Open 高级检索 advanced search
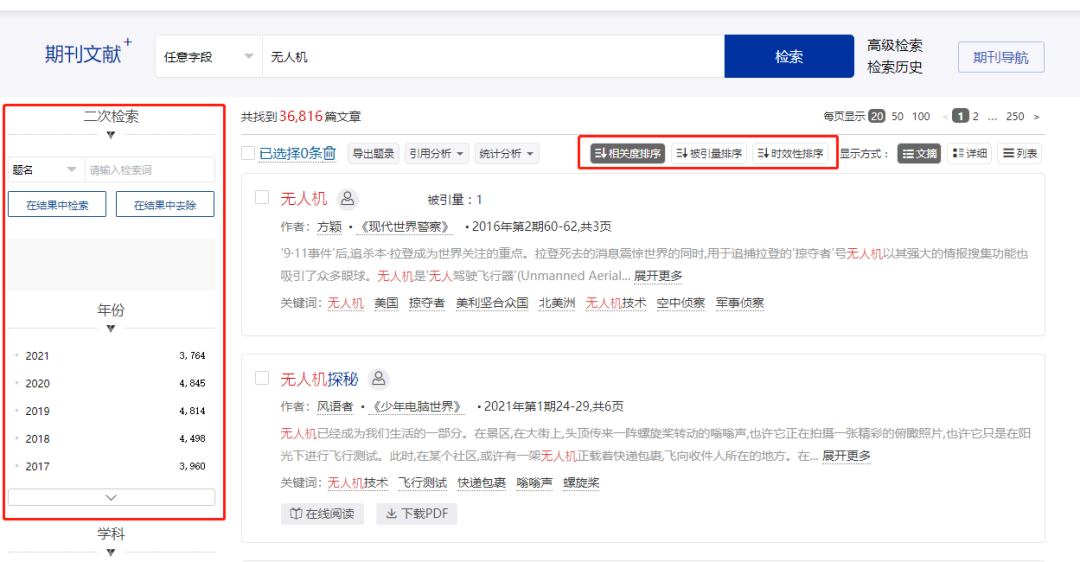 pyautogui.click(x=895, y=45)
